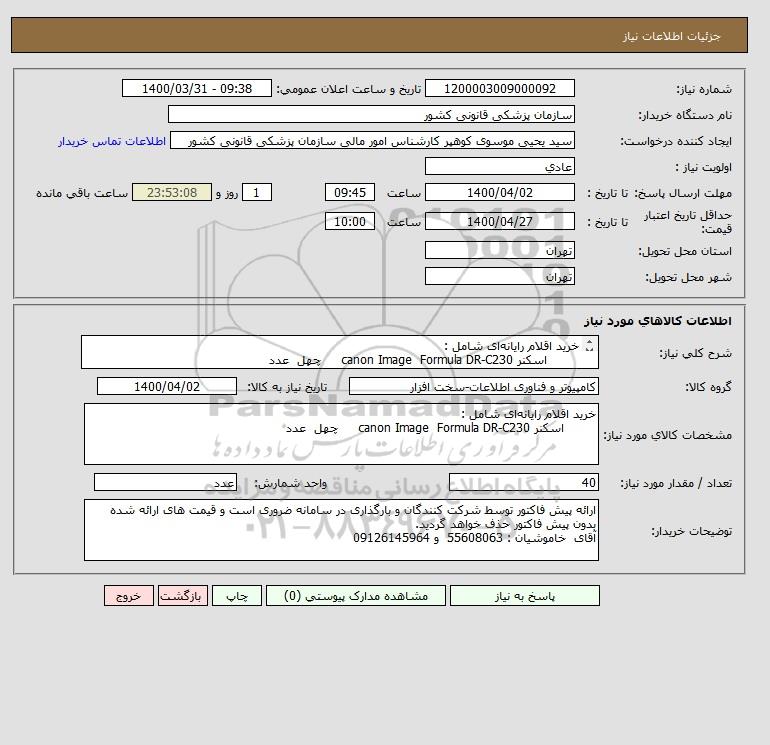Image resolution: width=770 pixels, height=745 pixels.
Task: Click the delivery city field تهران
Action: click(x=499, y=276)
